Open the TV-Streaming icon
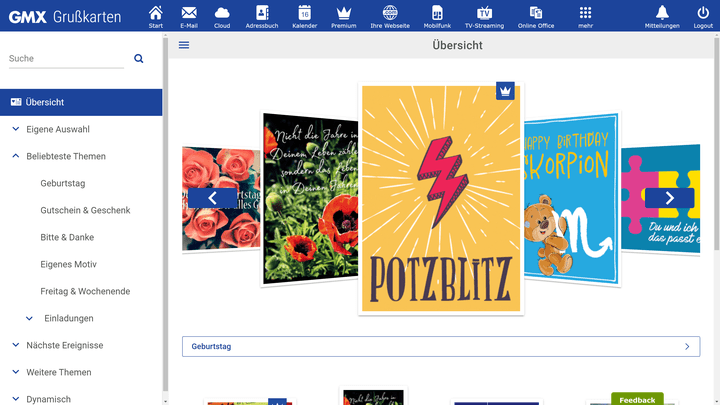The image size is (720, 405). (484, 13)
